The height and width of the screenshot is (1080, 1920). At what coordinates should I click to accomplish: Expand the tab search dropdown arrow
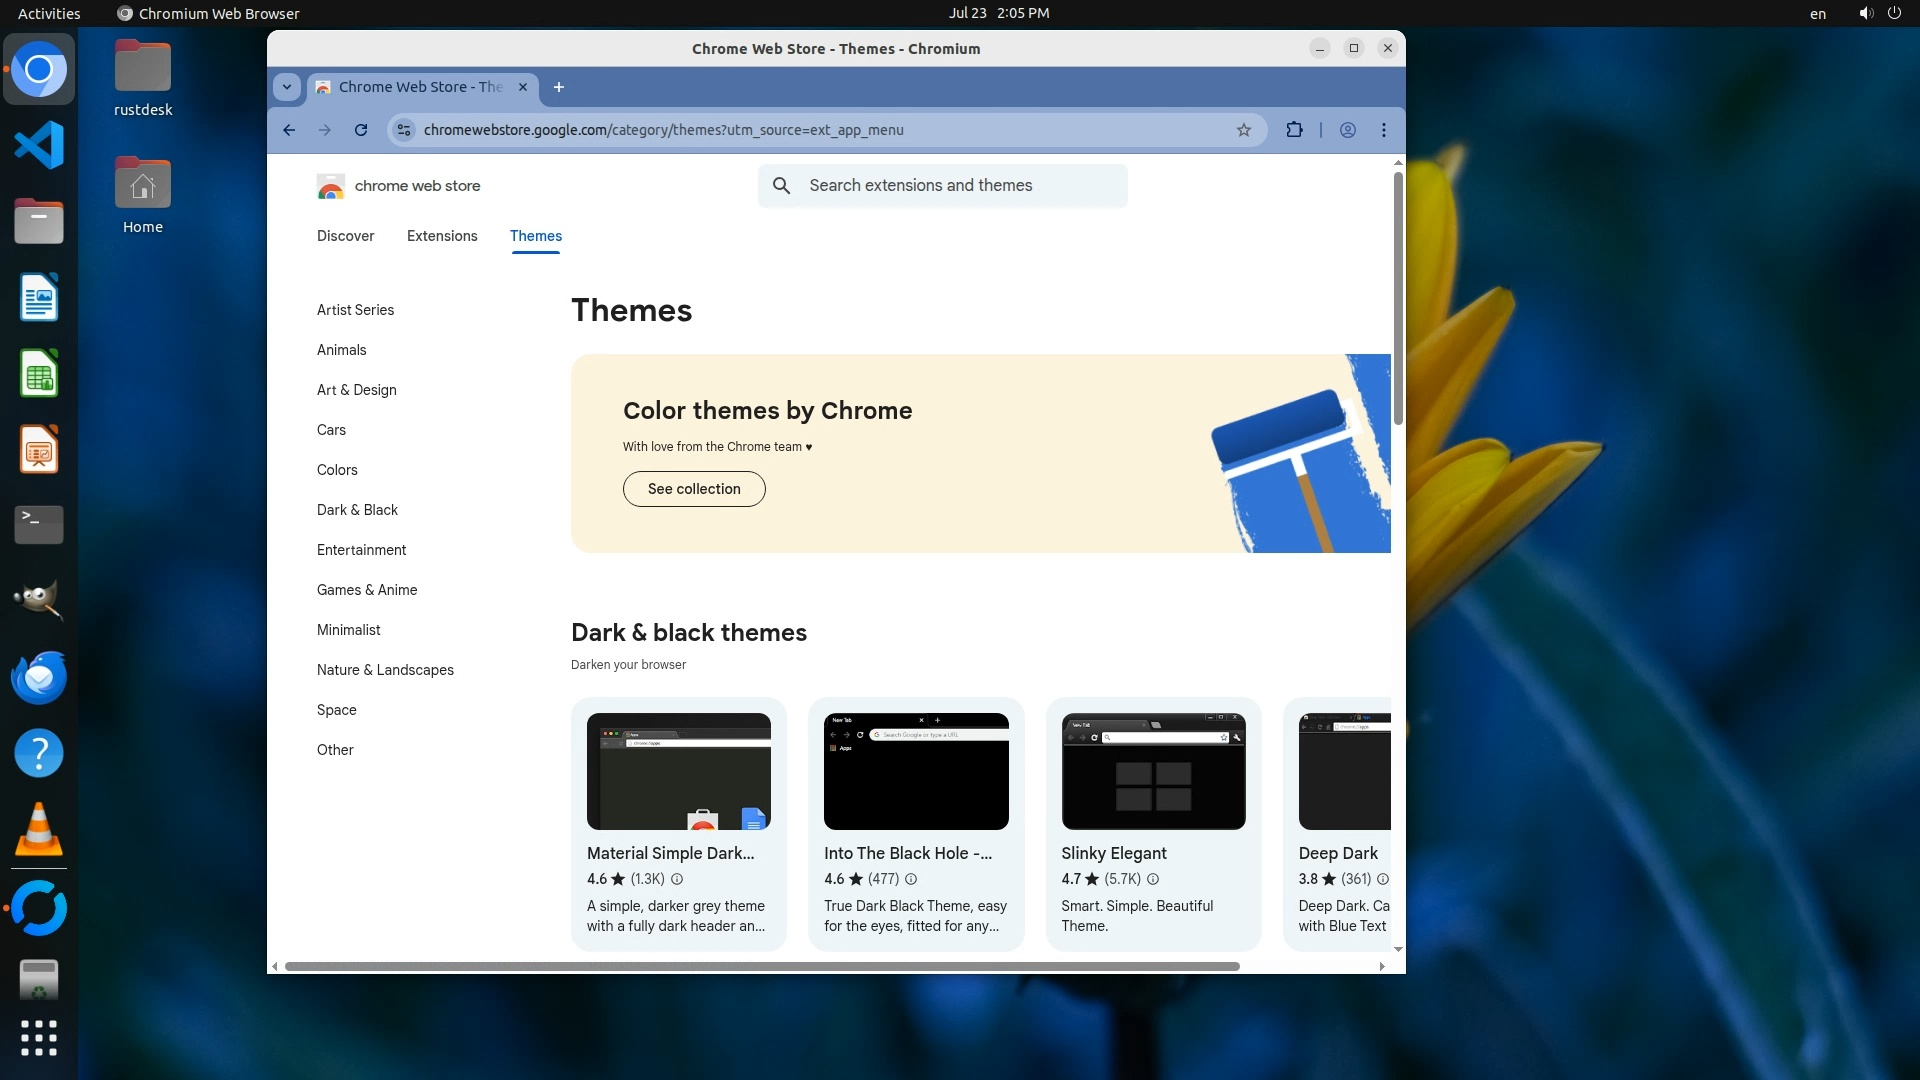point(287,87)
